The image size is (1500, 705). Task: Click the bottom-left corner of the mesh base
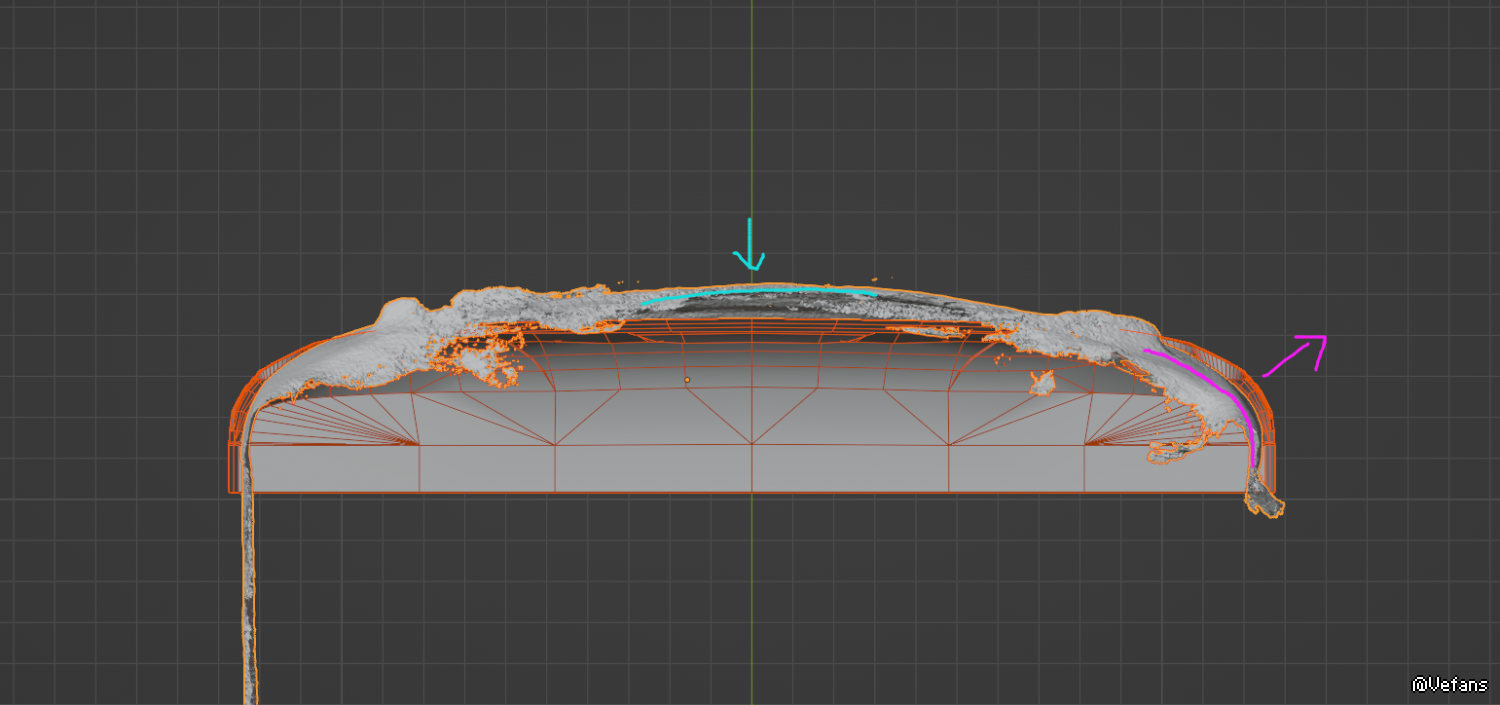pos(232,491)
